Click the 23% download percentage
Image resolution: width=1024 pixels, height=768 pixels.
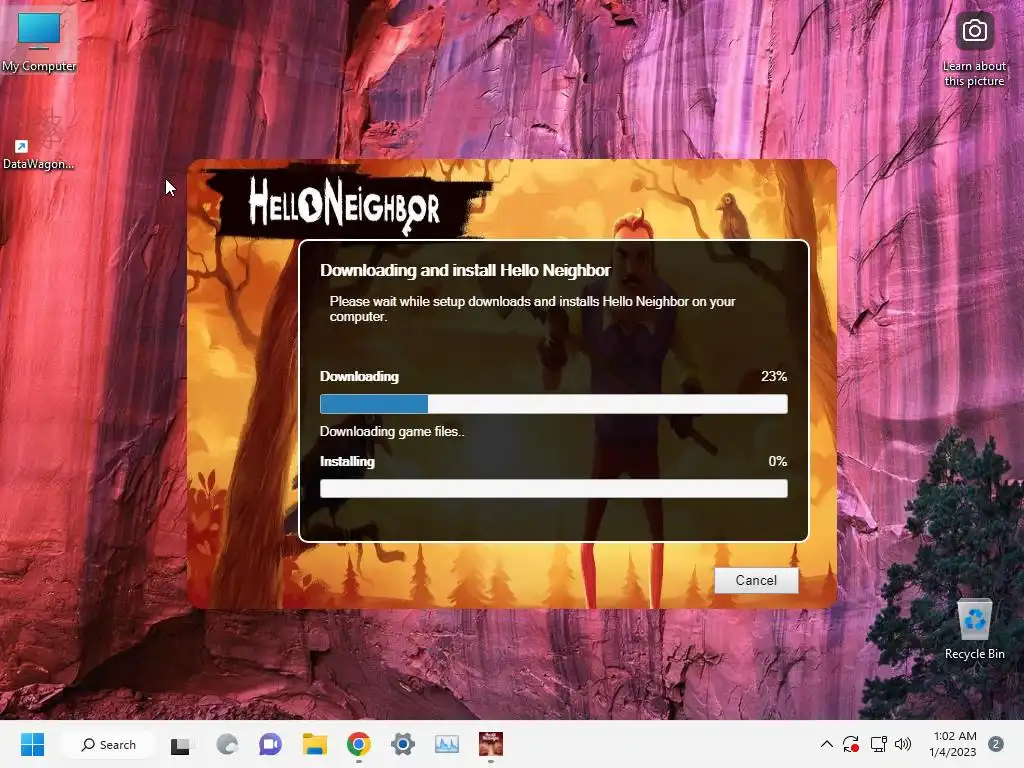click(x=774, y=376)
